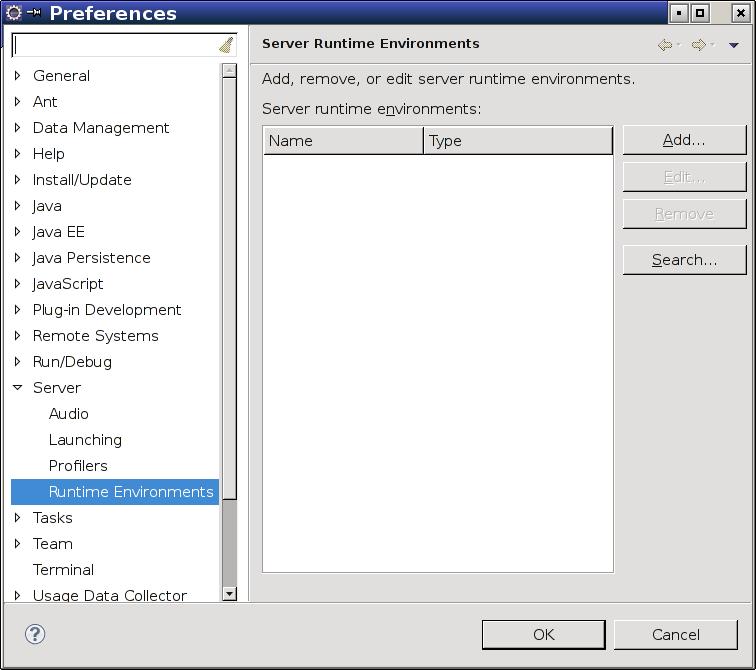756x670 pixels.
Task: Expand the Java EE preferences node
Action: click(x=18, y=232)
